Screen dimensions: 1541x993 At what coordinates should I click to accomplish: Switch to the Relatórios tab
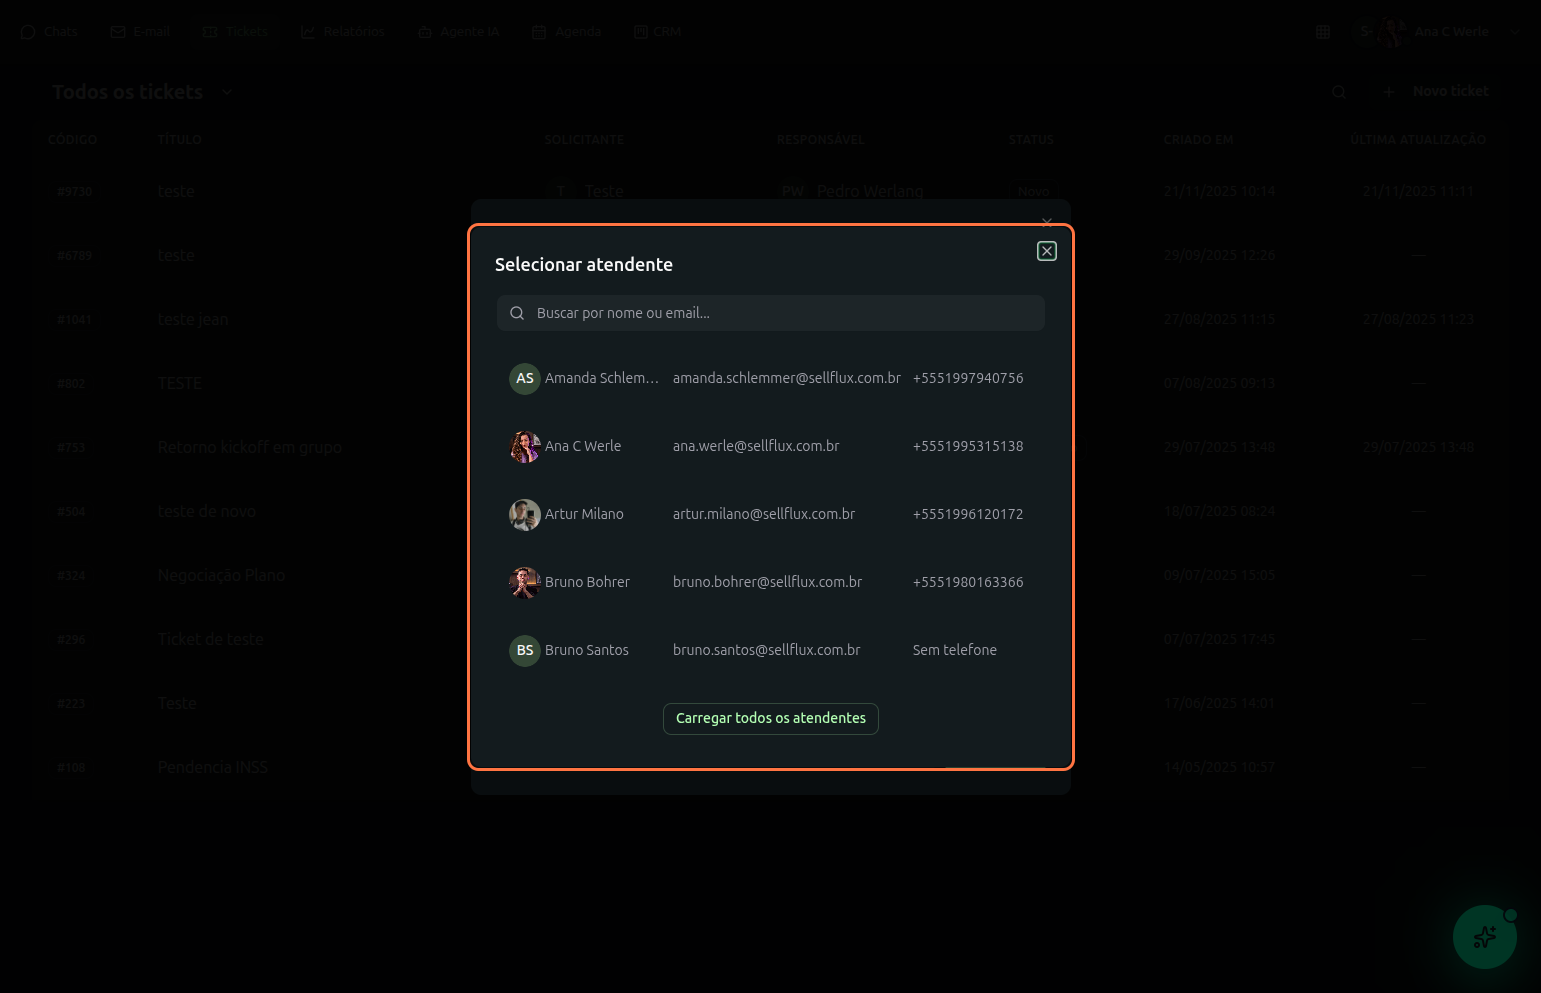point(343,32)
